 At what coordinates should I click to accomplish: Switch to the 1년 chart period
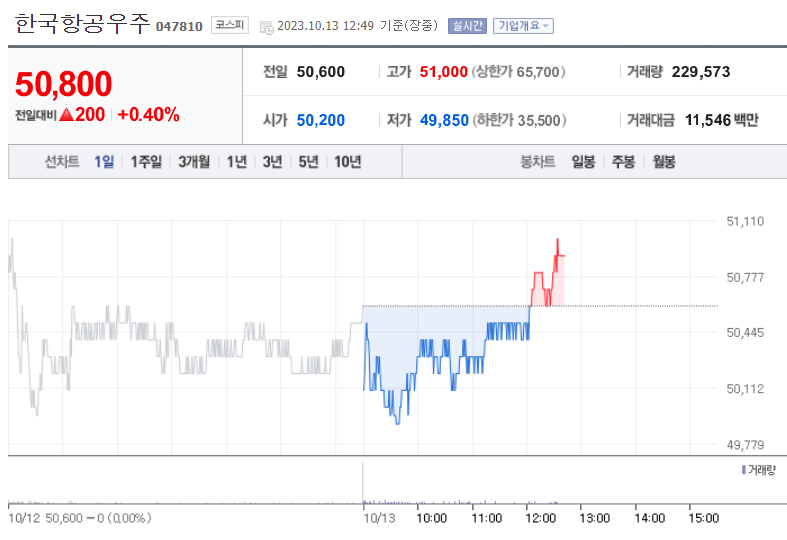pyautogui.click(x=236, y=162)
